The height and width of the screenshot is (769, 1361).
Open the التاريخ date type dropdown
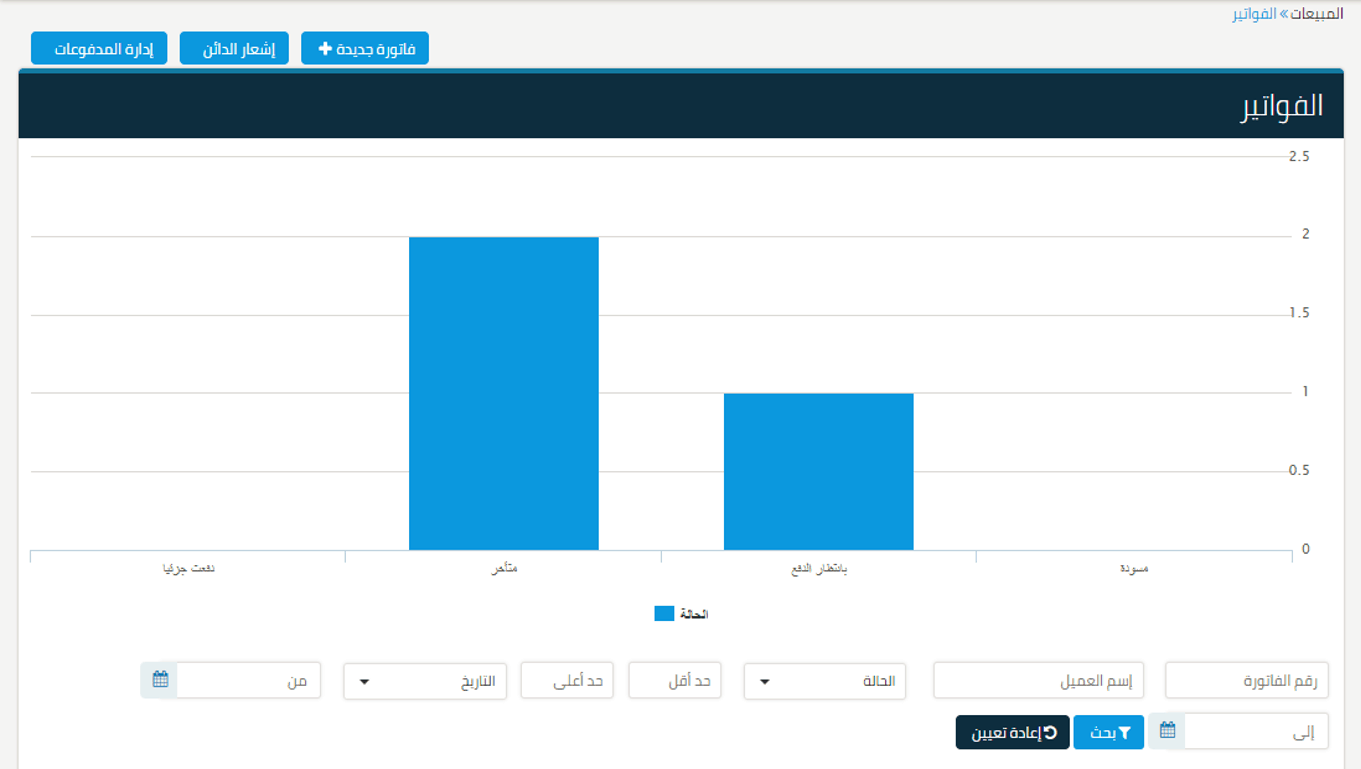425,681
